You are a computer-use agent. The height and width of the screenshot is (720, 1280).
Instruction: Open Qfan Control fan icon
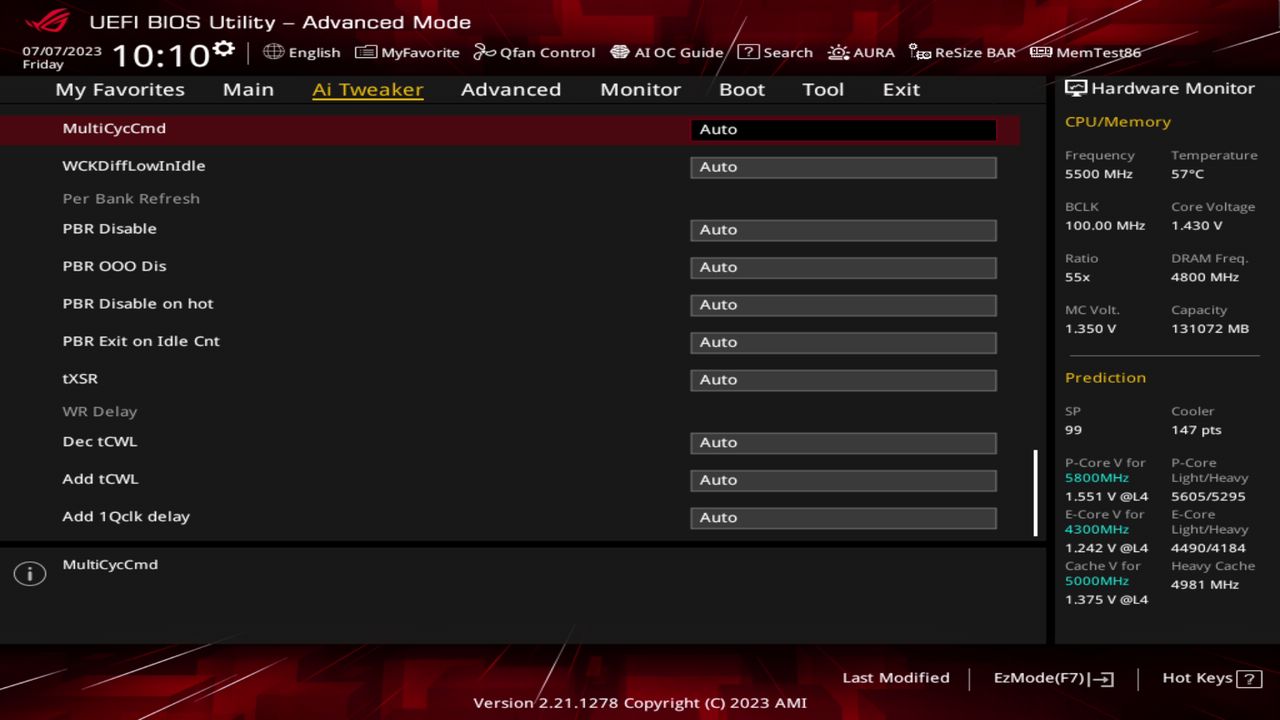[x=485, y=52]
